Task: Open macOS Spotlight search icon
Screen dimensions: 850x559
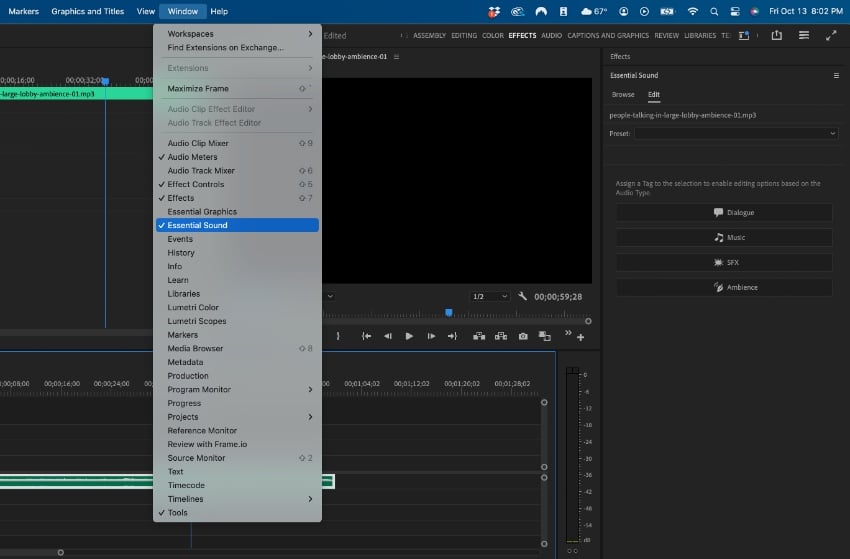Action: 714,11
